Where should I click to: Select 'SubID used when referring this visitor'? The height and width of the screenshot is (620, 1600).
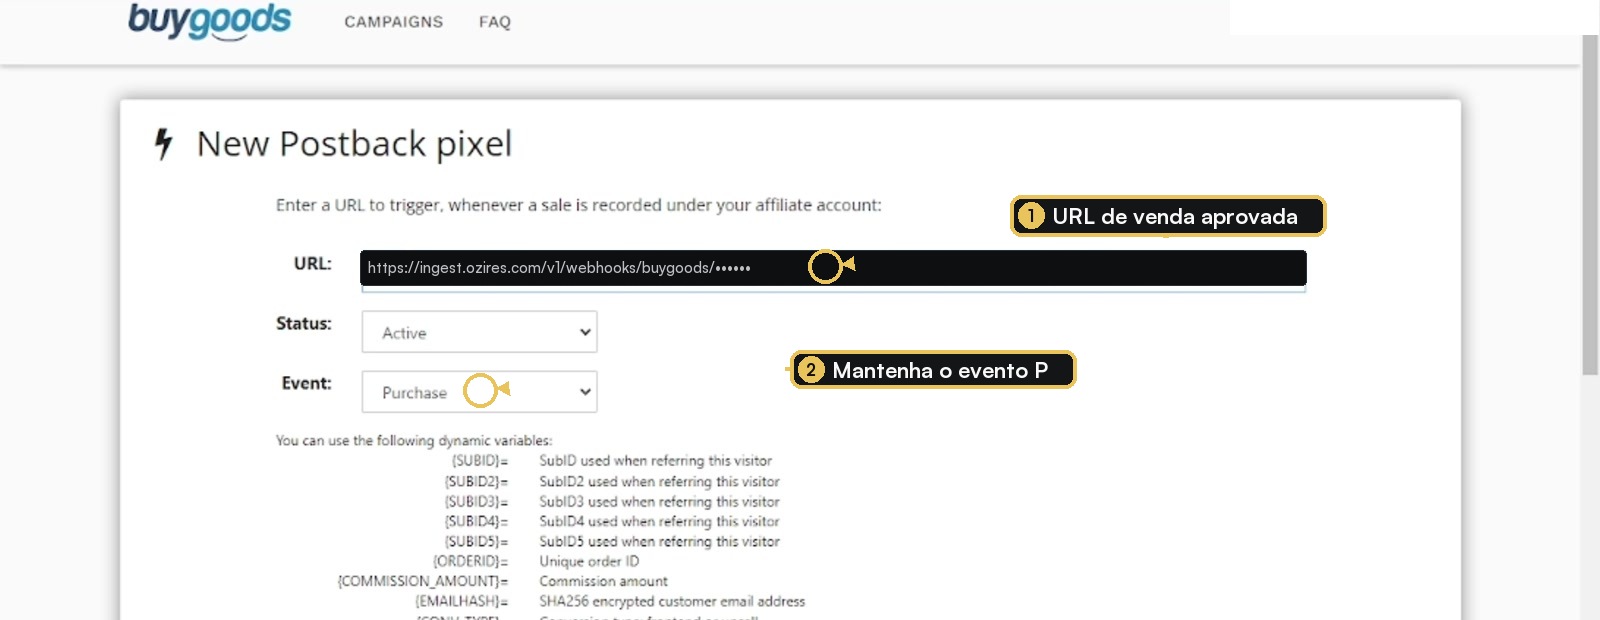coord(655,461)
